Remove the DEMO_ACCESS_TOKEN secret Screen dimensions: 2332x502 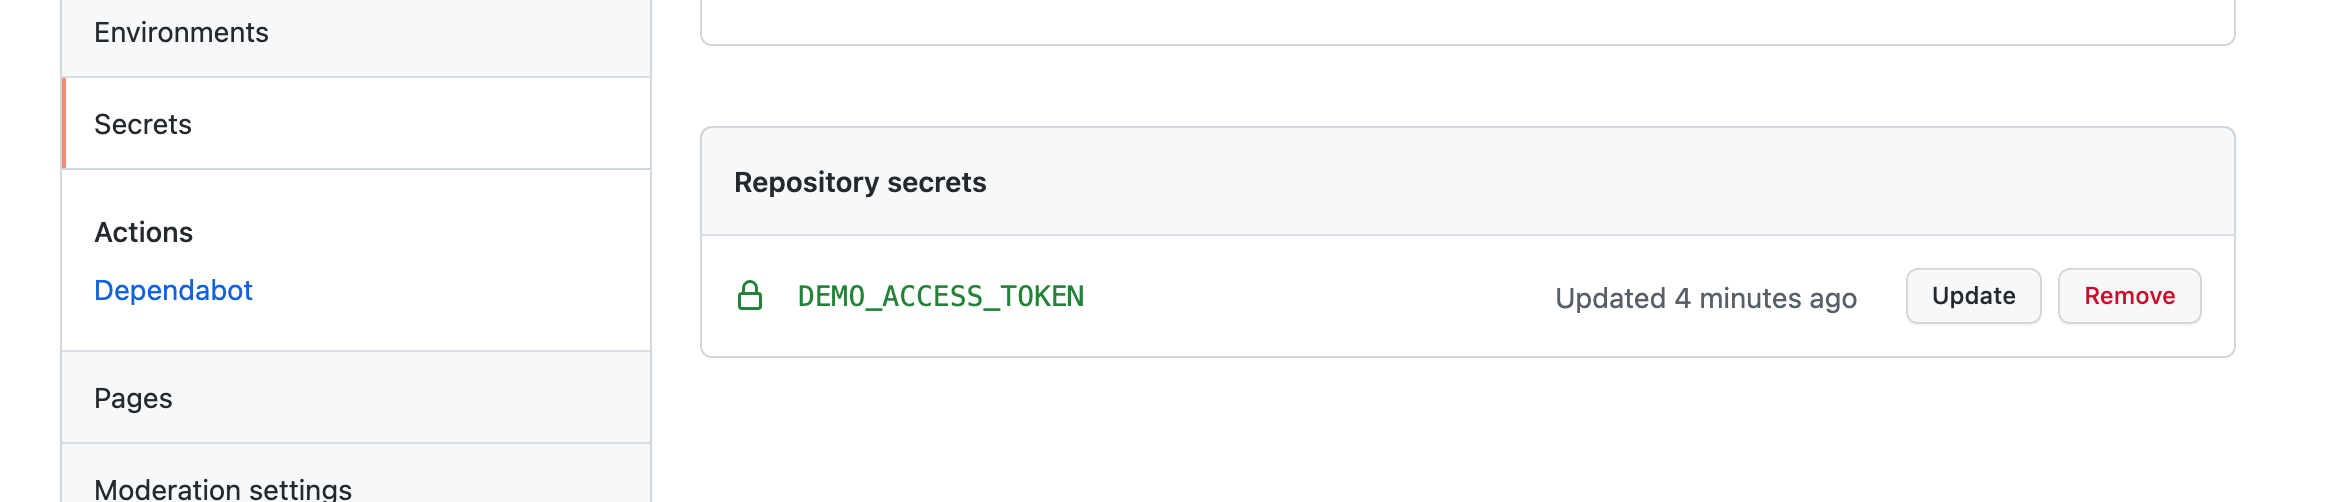point(2129,296)
